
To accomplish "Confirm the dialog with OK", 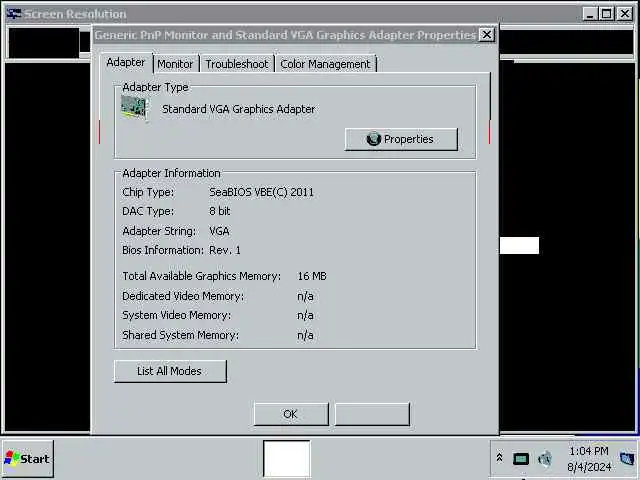I will tap(291, 414).
